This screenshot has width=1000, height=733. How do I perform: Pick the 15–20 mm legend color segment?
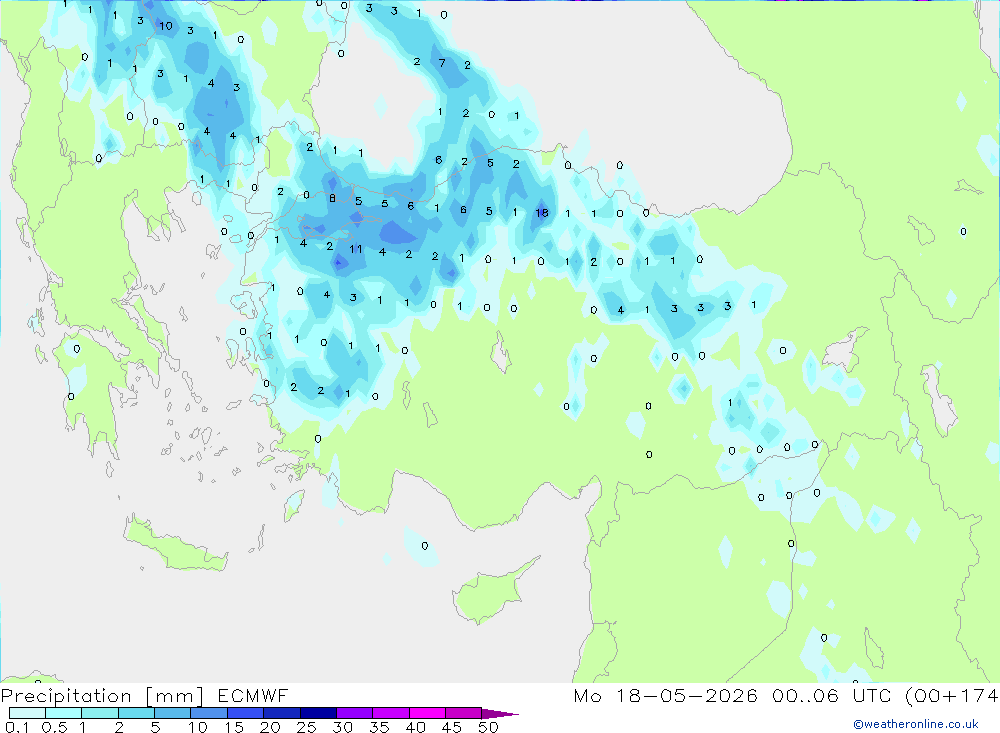[245, 713]
